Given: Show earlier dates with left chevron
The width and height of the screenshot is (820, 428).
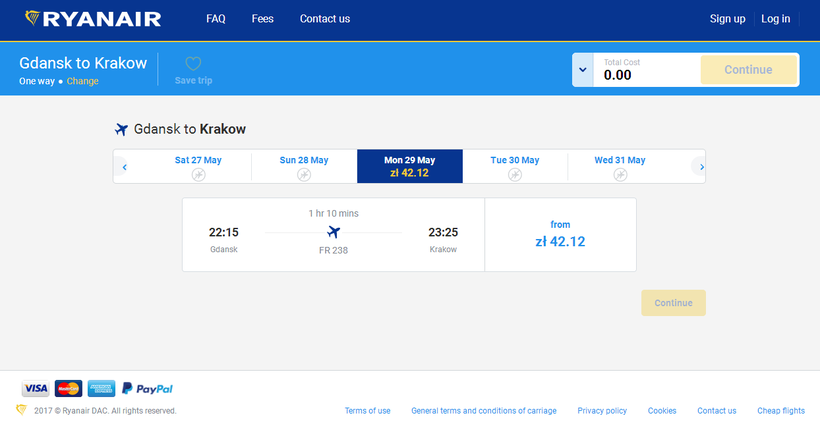Looking at the screenshot, I should tap(124, 167).
